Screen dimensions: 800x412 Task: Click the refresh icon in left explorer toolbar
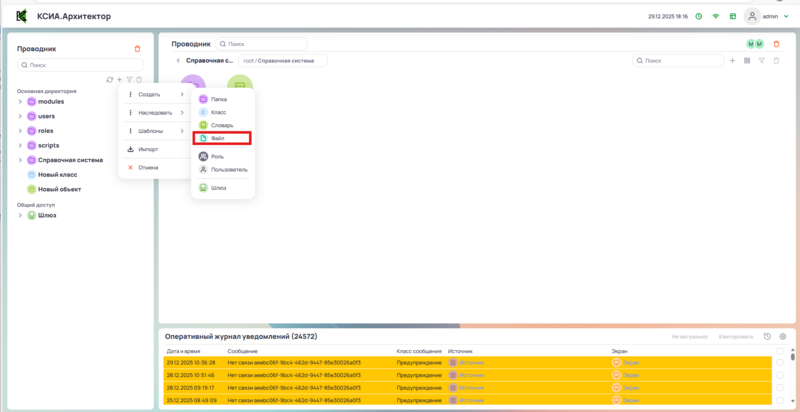point(109,80)
